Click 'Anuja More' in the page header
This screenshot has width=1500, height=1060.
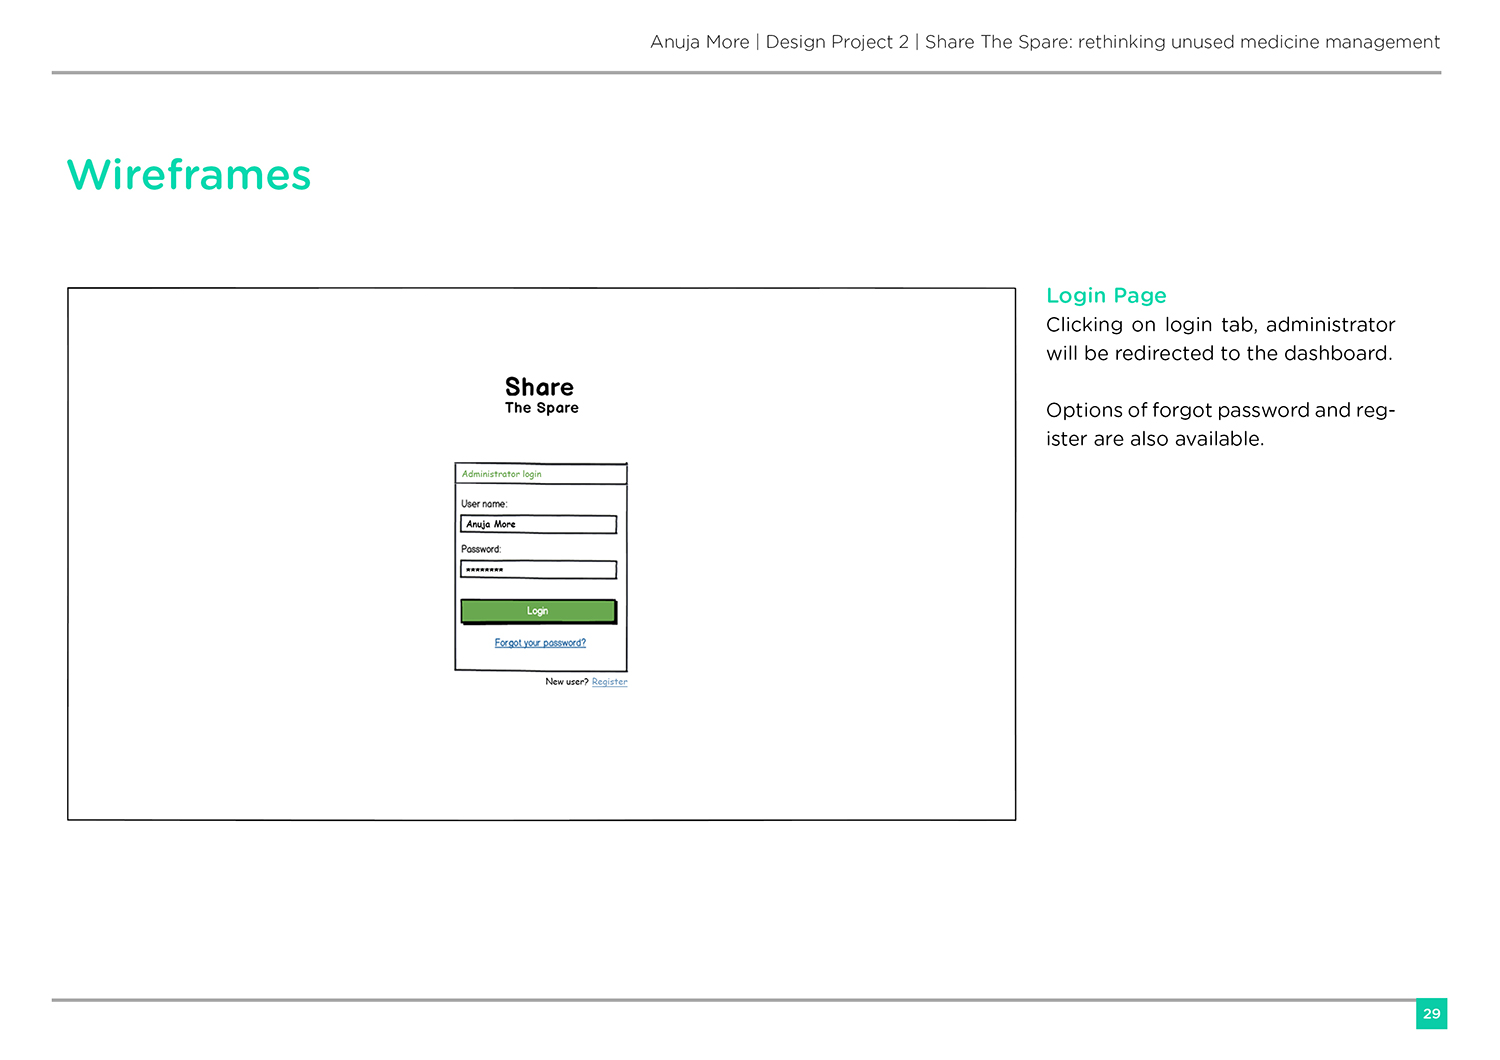(x=699, y=42)
